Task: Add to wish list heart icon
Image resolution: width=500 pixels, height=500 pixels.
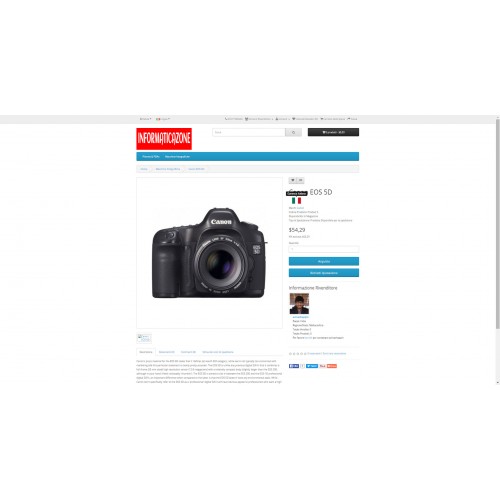Action: (x=293, y=180)
